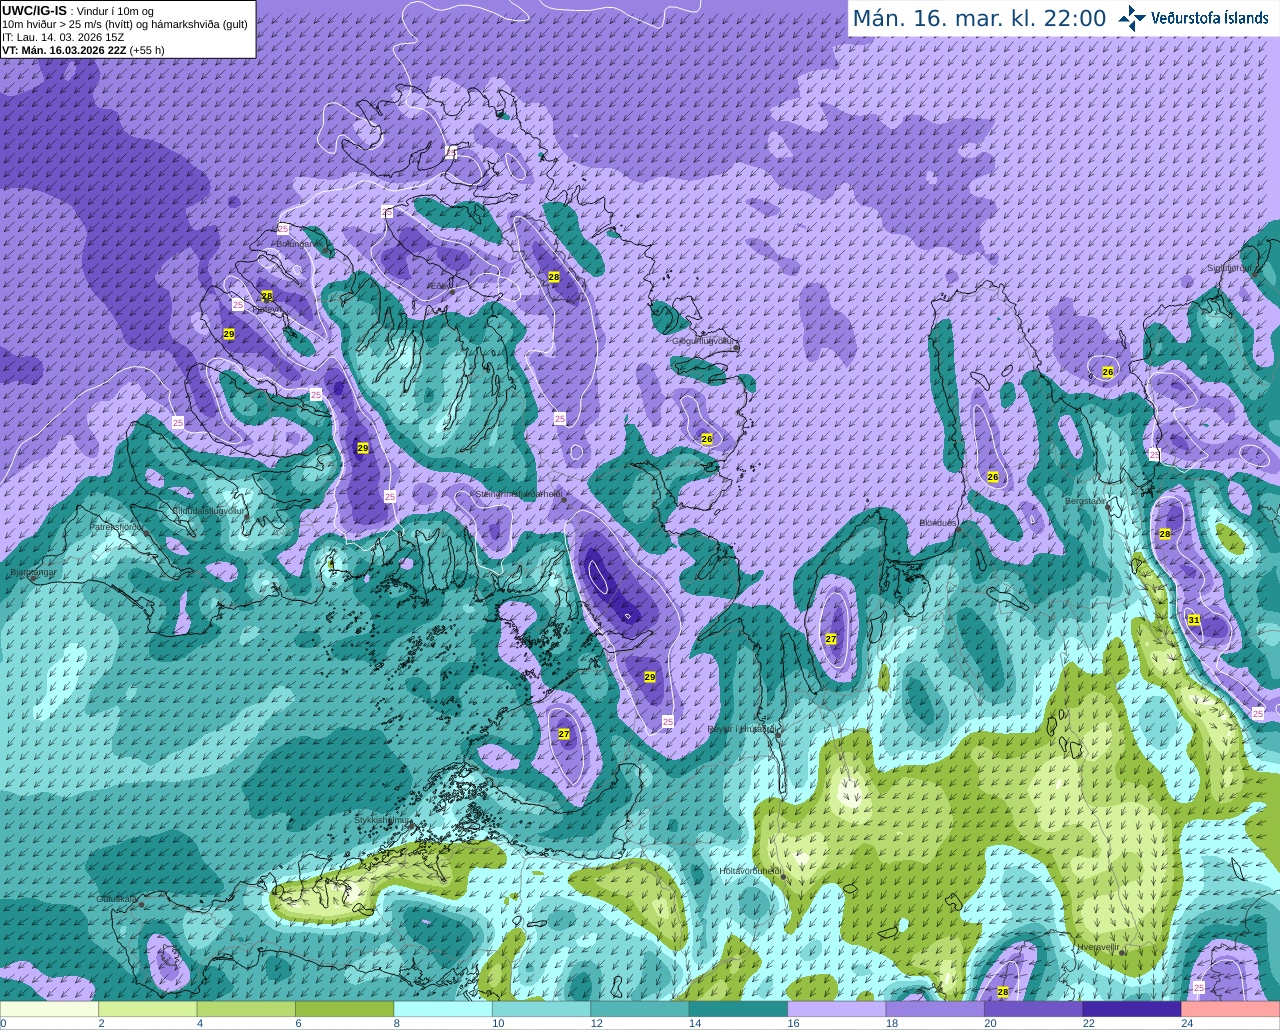1280x1030 pixels.
Task: Click the Hveravellir station label
Action: 1098,947
